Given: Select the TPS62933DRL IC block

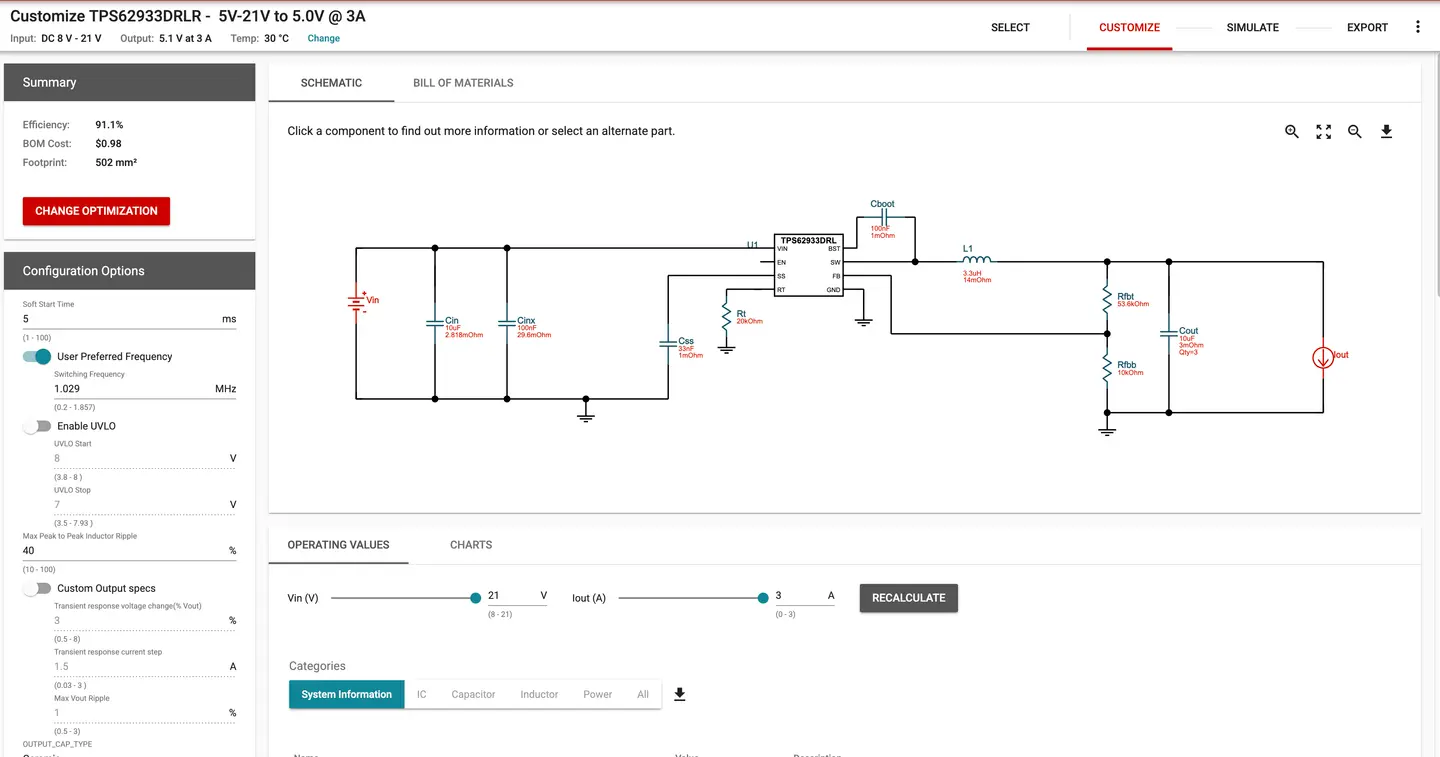Looking at the screenshot, I should [x=809, y=265].
